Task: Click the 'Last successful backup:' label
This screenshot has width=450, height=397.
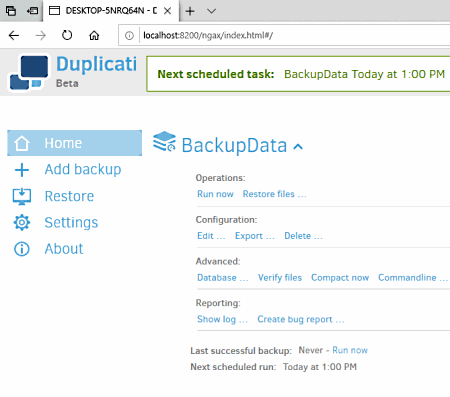Action: 241,351
